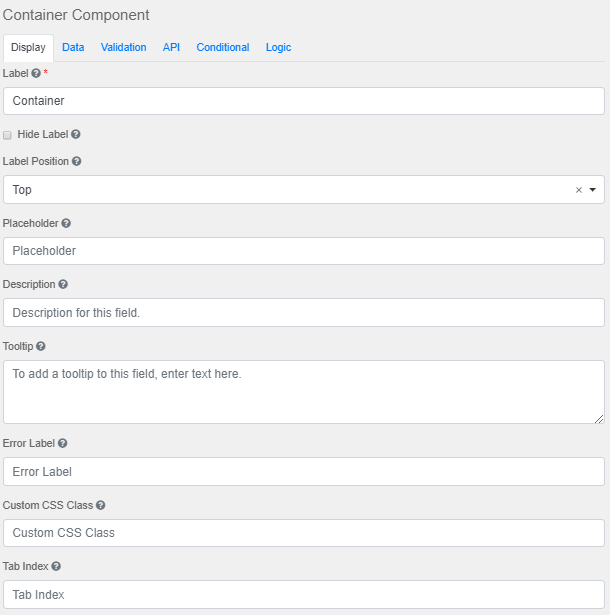610x615 pixels.
Task: Click Label Position help icon
Action: click(x=77, y=161)
